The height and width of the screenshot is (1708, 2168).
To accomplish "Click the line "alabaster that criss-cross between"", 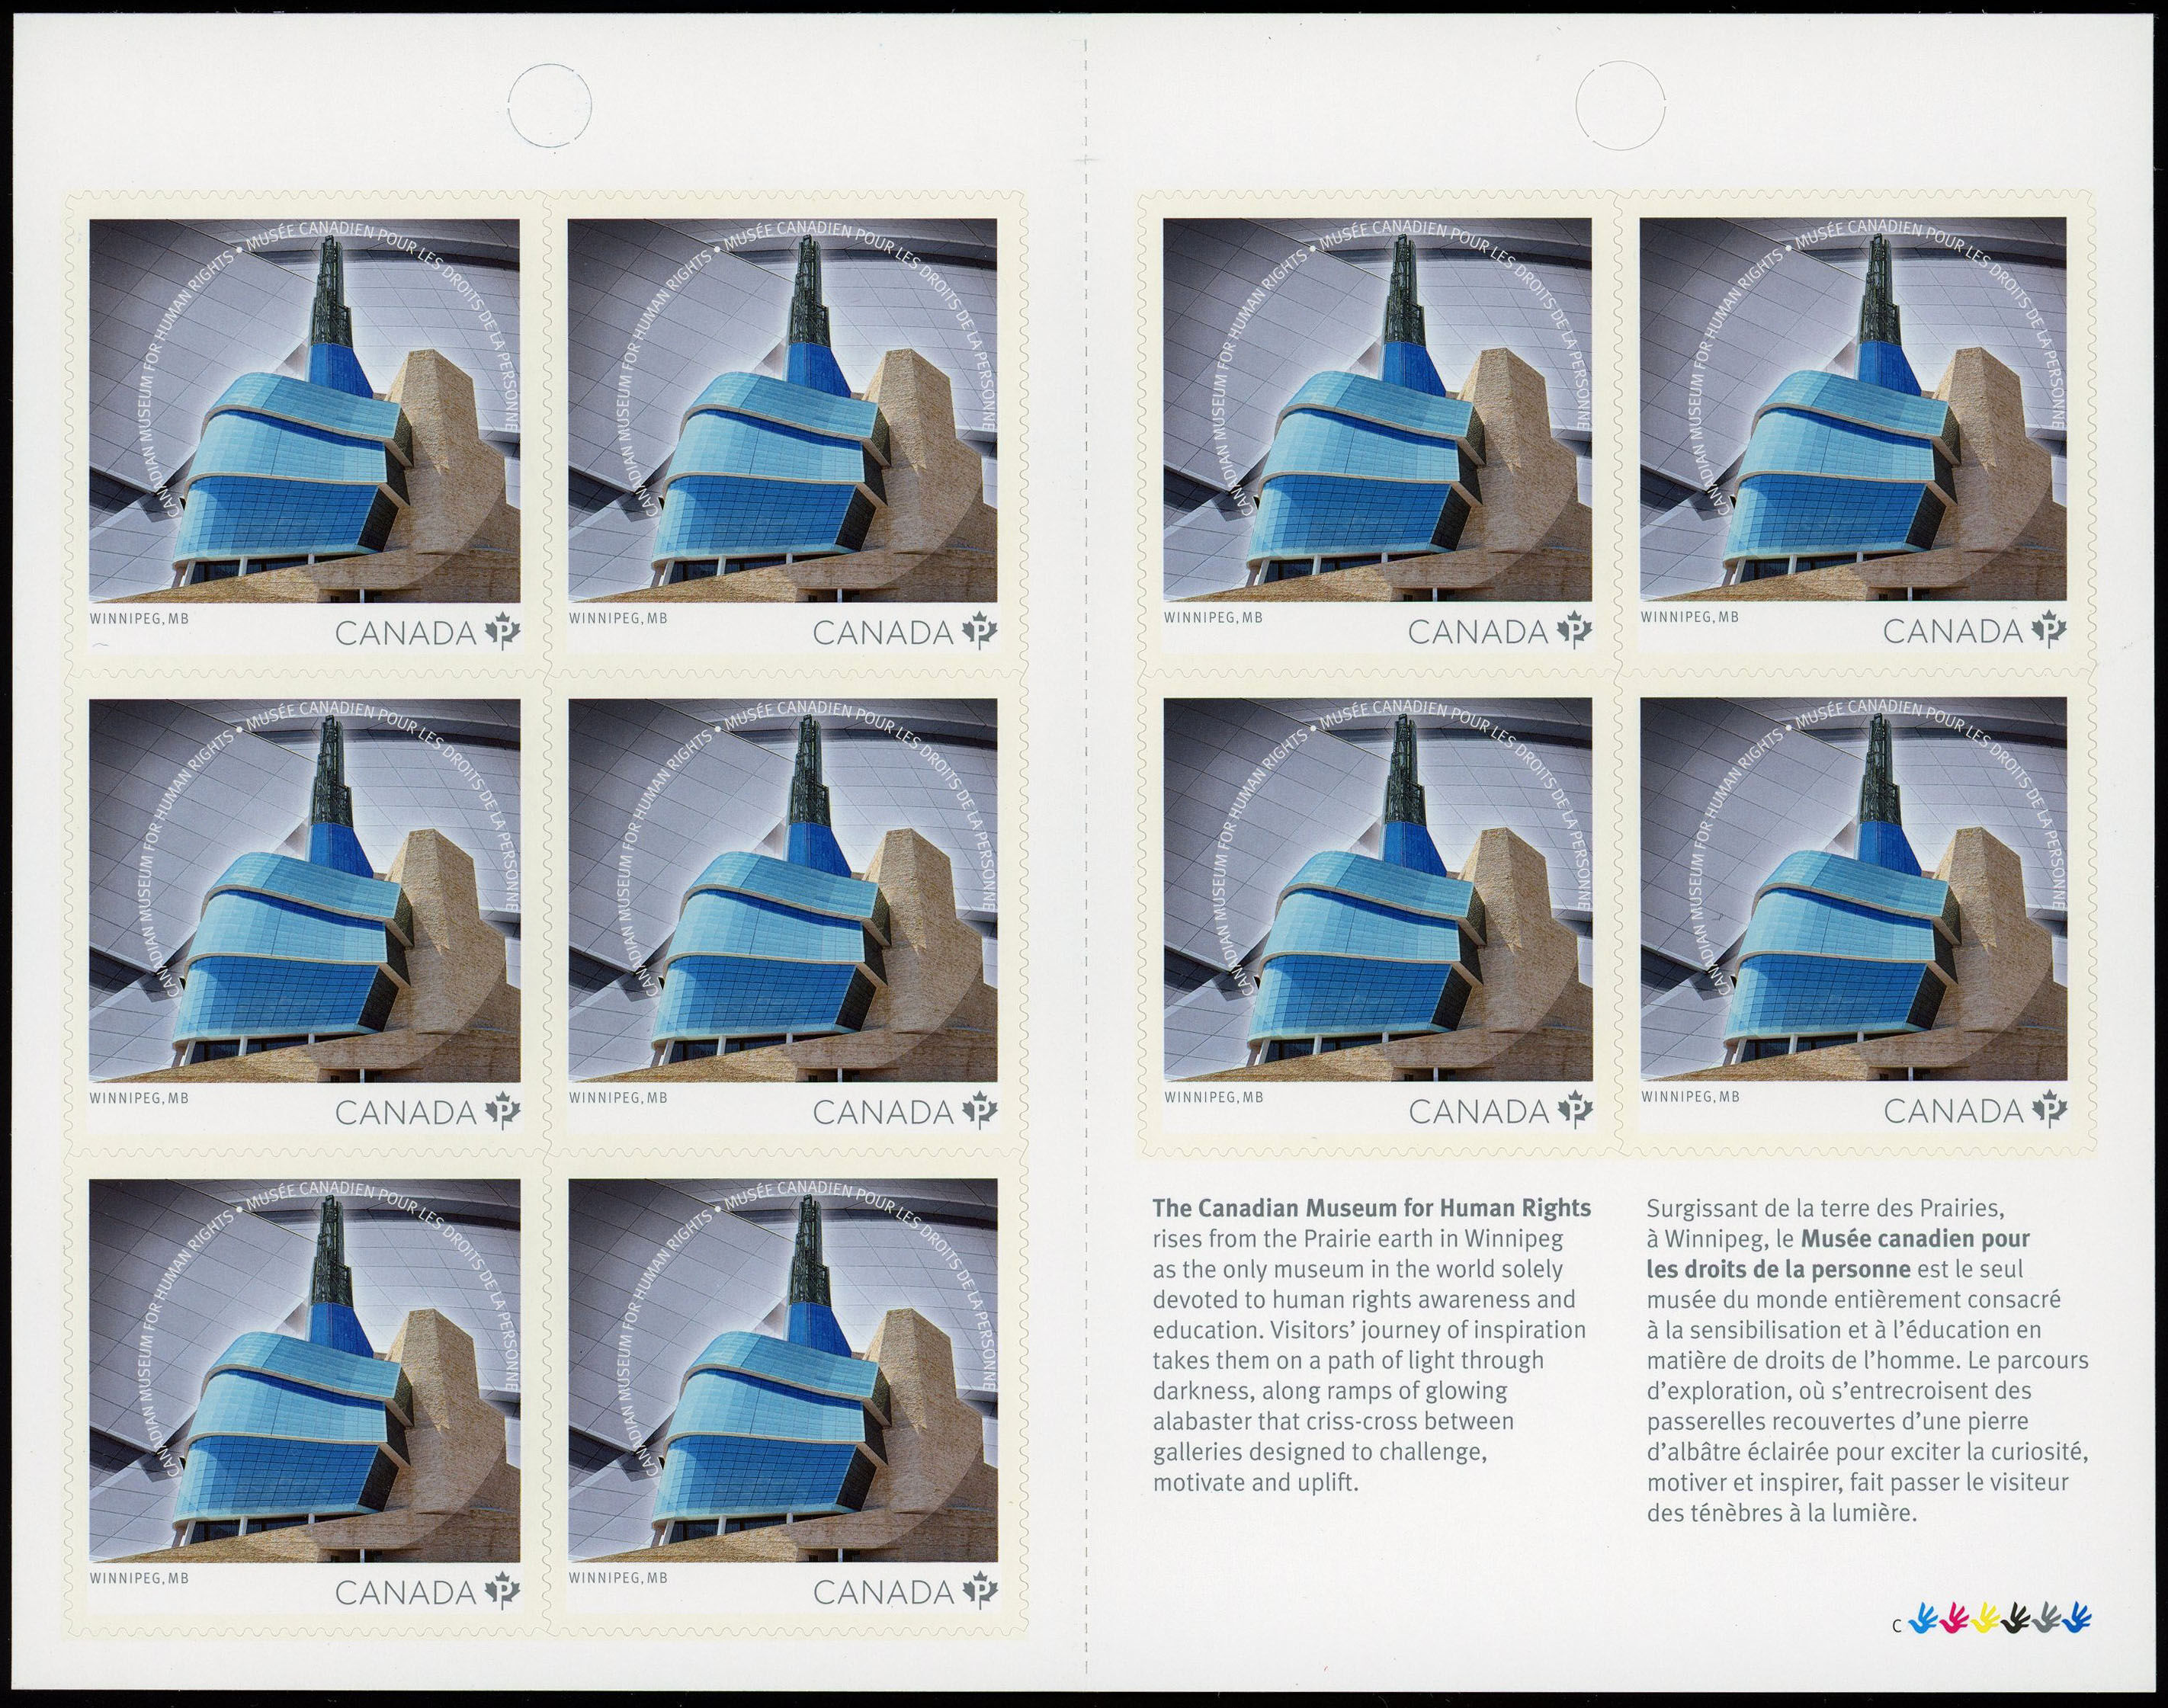I will (x=1333, y=1421).
